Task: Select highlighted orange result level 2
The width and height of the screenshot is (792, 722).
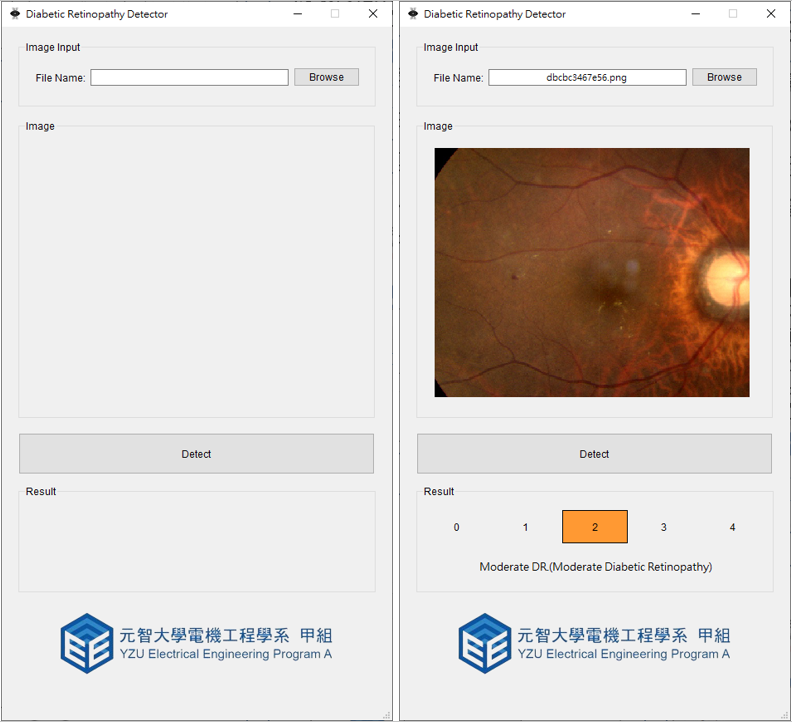Action: (595, 527)
